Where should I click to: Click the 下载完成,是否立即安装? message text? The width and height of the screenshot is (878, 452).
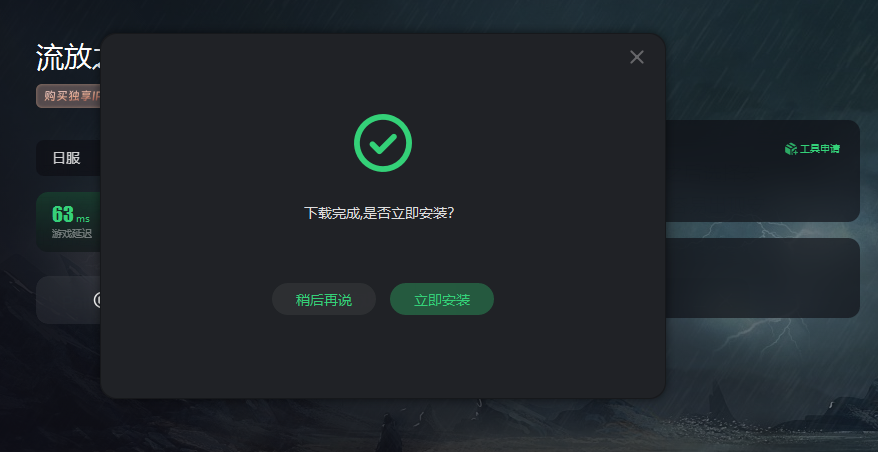(379, 213)
